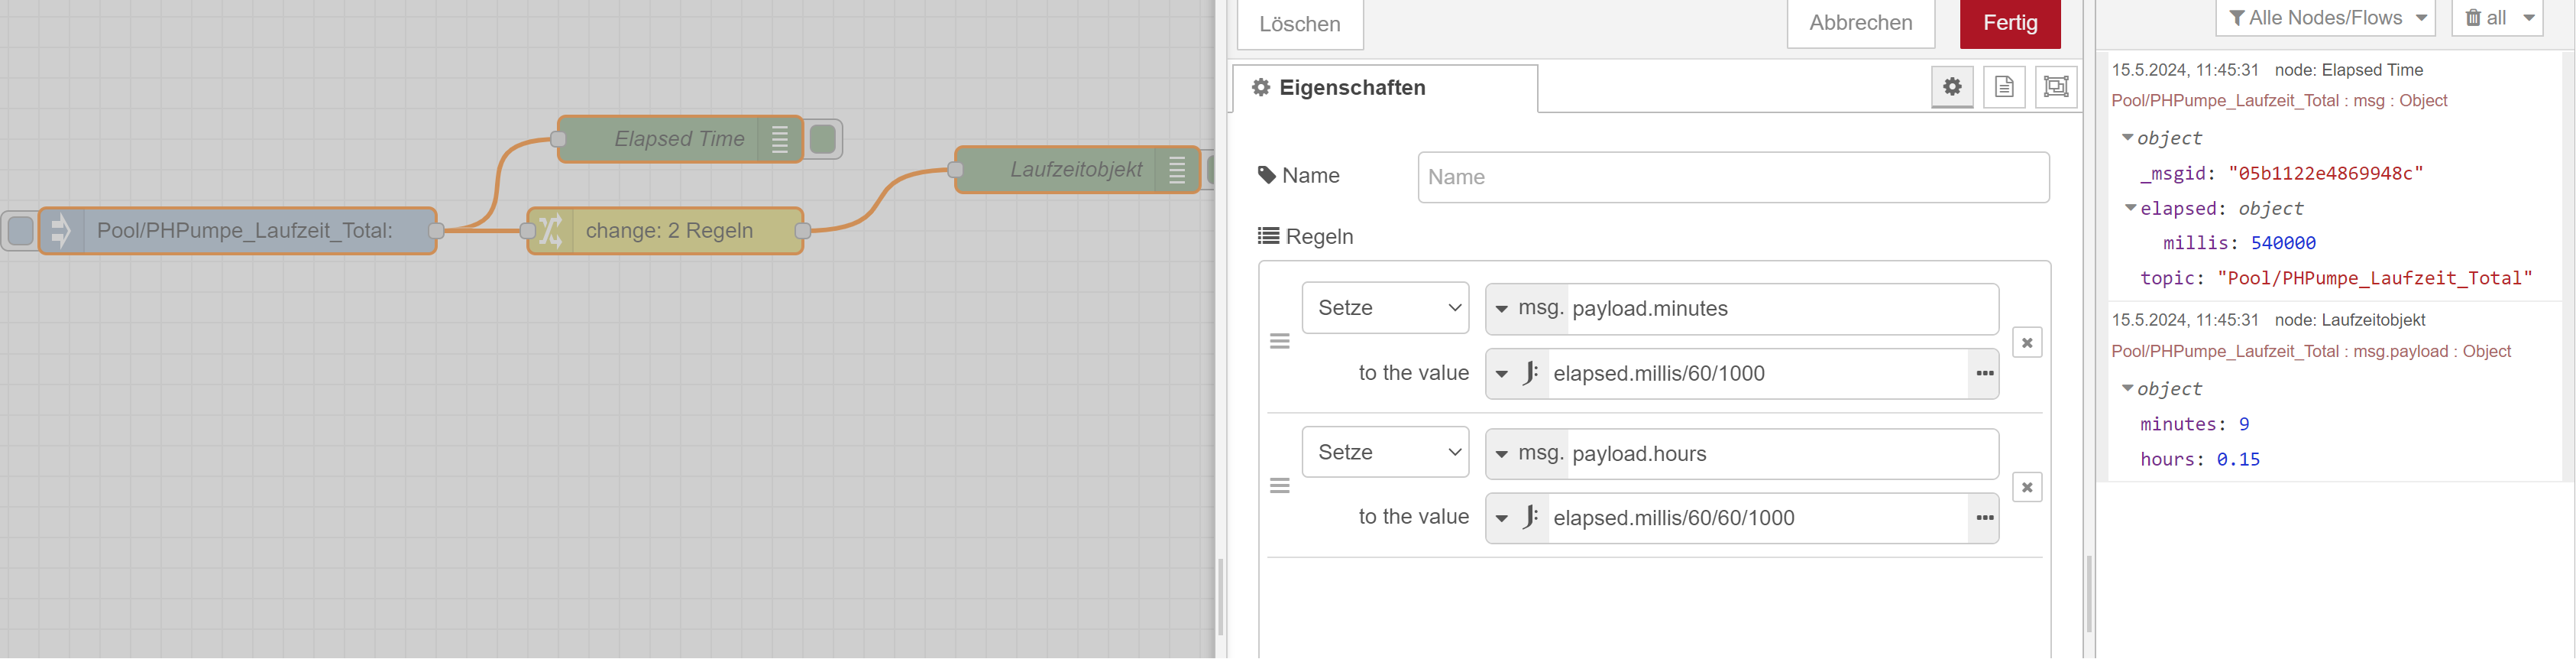2576x659 pixels.
Task: Delete the payload.minutes rule
Action: tap(2027, 343)
